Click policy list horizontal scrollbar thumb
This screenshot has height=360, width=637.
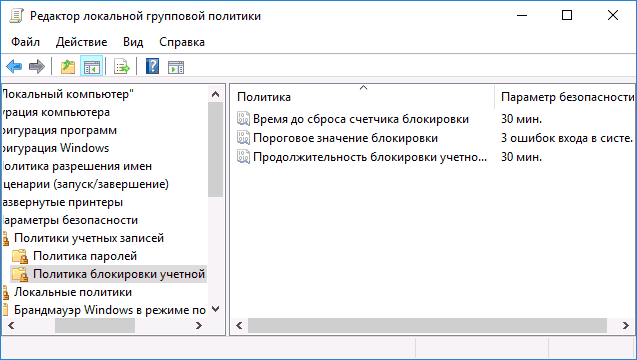[x=427, y=325]
